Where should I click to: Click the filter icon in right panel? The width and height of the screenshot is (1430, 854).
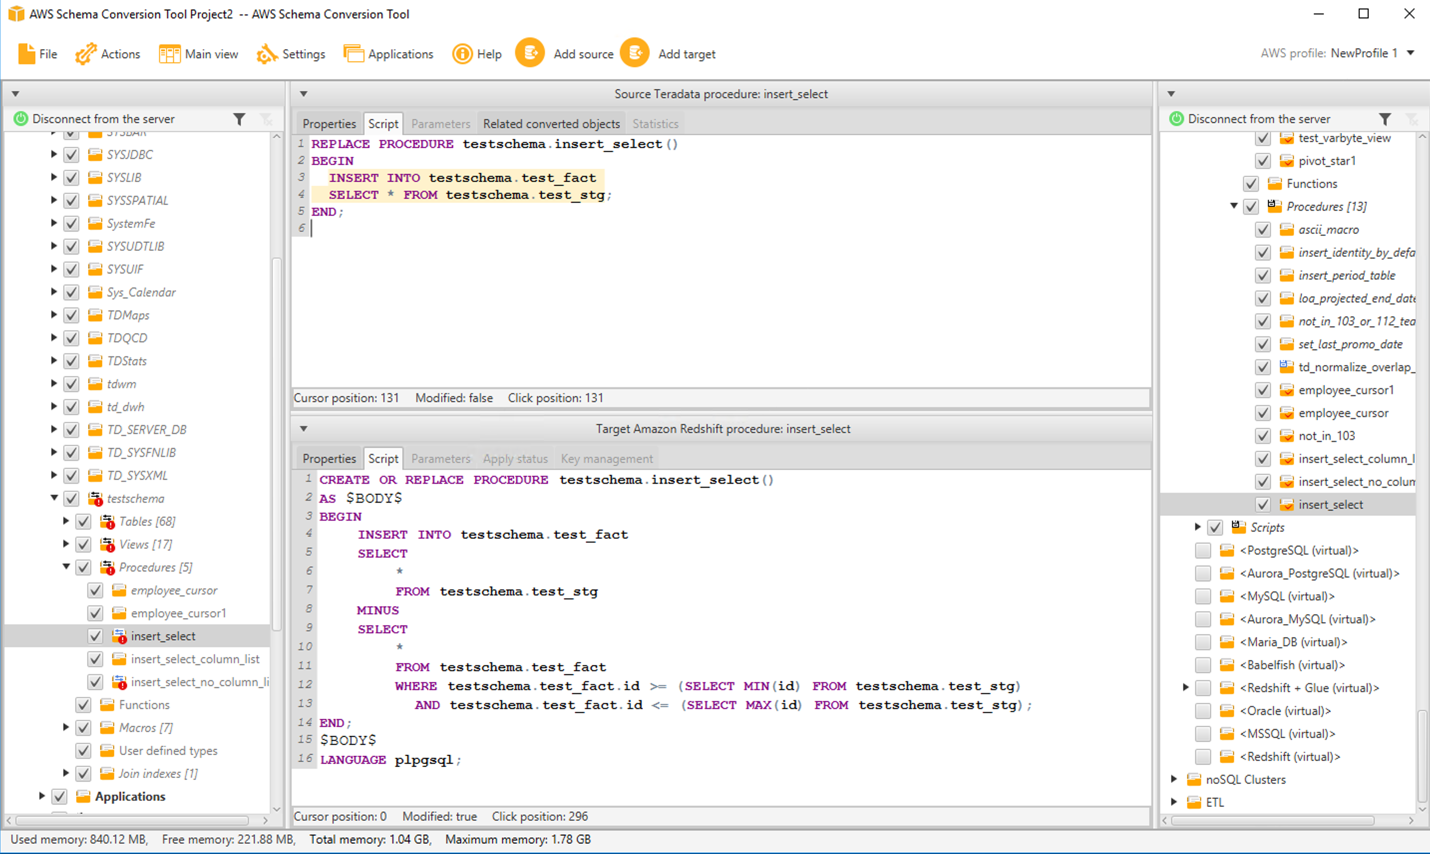[1385, 119]
